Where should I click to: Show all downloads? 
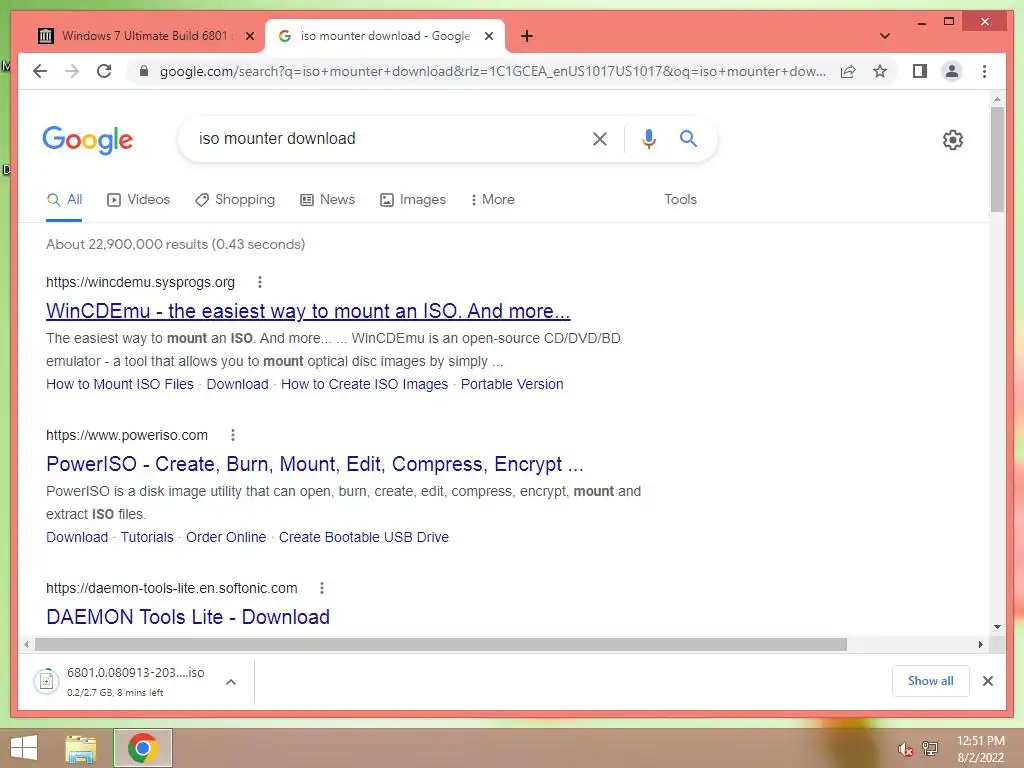931,681
